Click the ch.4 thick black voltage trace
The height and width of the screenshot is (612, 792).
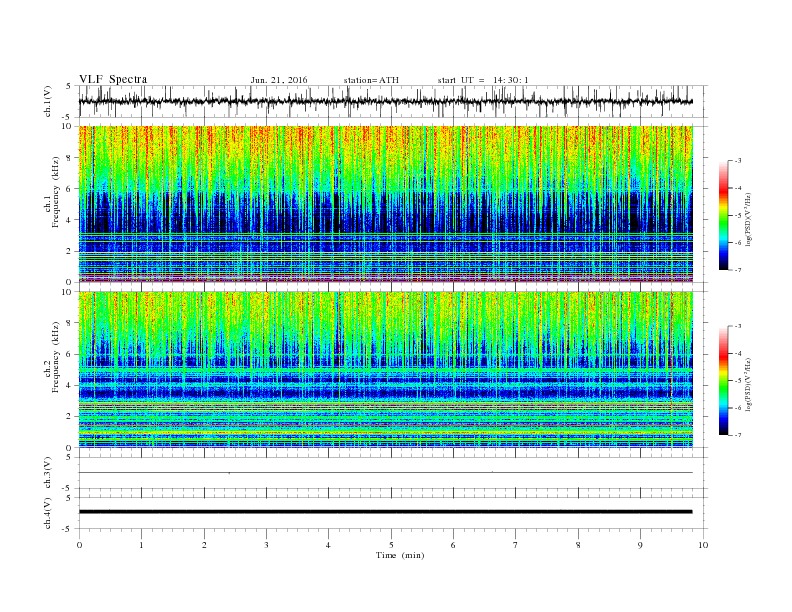(385, 512)
